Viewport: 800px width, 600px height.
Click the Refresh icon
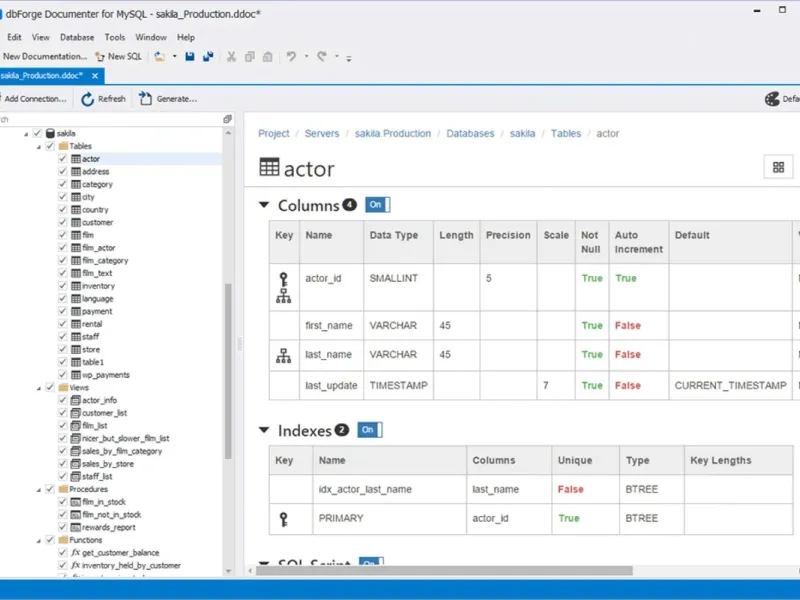[x=88, y=99]
